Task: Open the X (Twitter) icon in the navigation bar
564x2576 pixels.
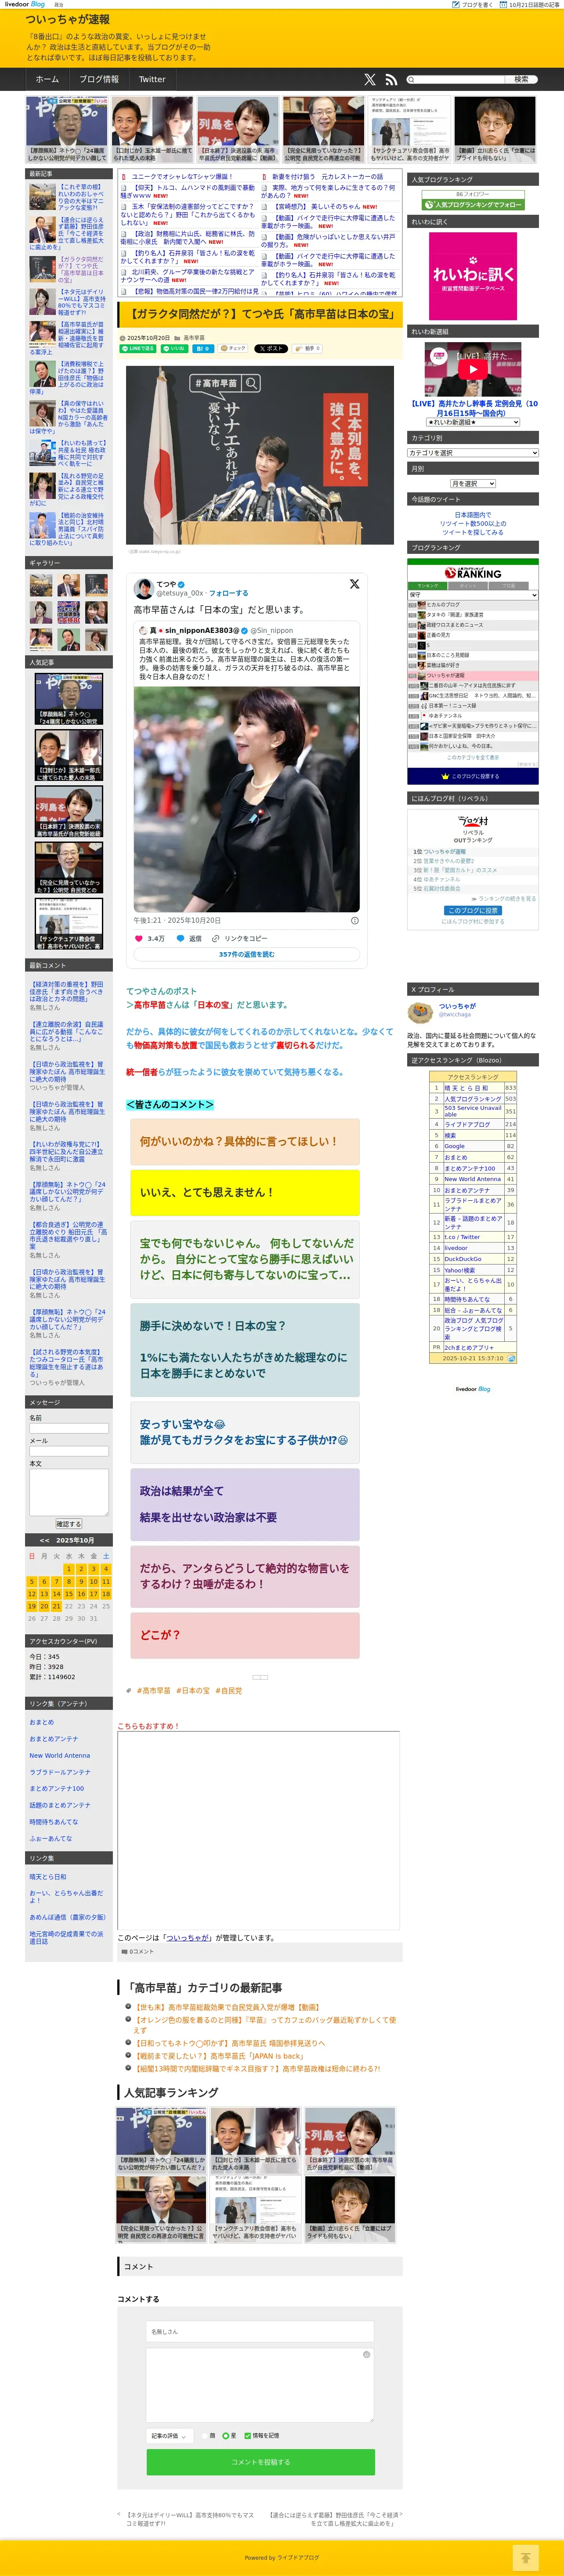Action: 370,79
